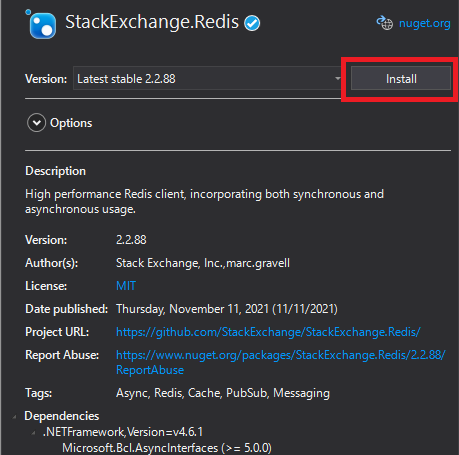Viewport: 459px width, 455px height.
Task: Open the Report Abuse nuget.org link
Action: click(281, 362)
